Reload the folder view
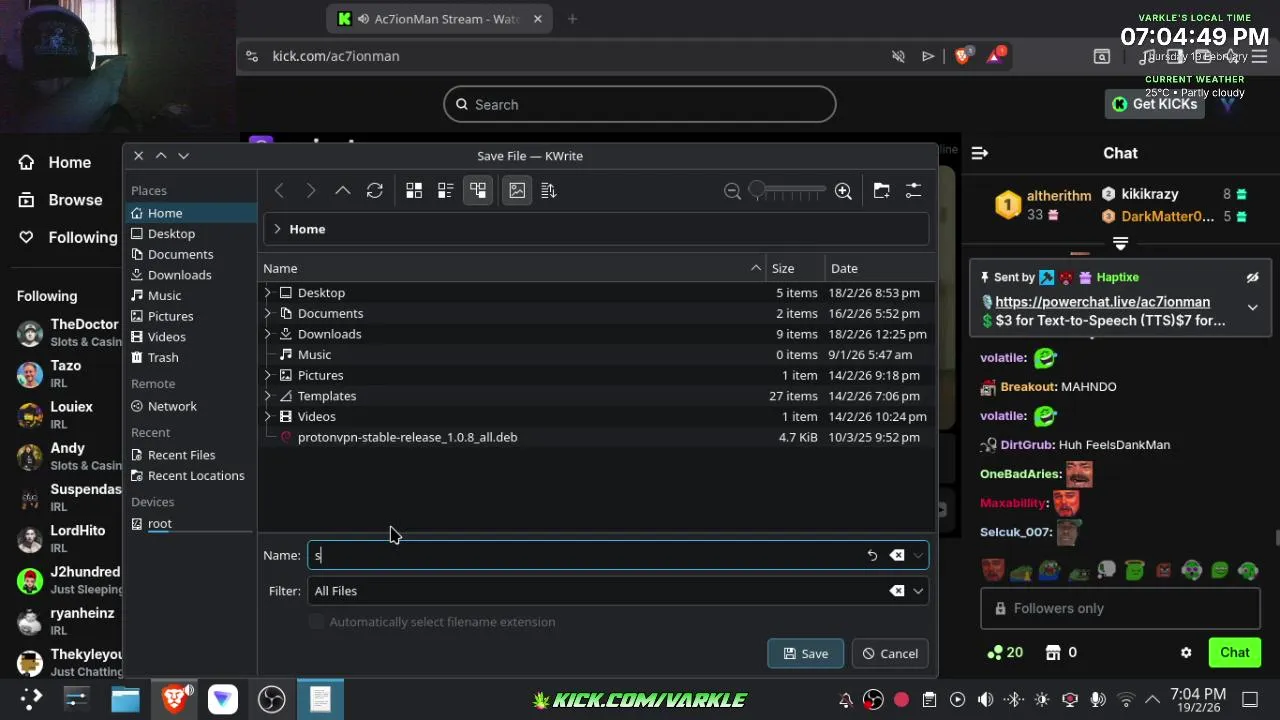 pos(374,190)
